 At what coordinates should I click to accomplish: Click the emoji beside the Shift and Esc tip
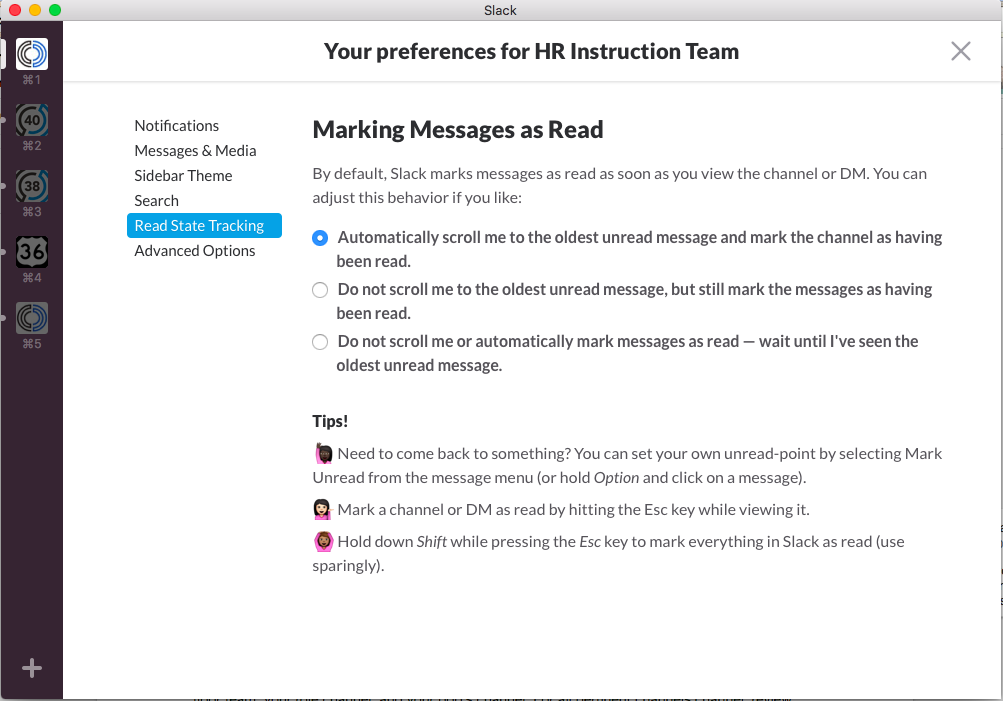(324, 542)
